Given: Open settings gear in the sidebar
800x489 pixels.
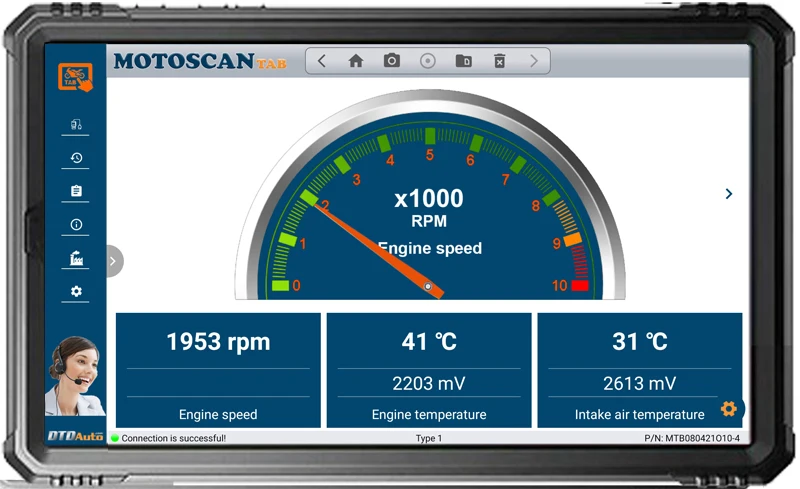Looking at the screenshot, I should (76, 291).
